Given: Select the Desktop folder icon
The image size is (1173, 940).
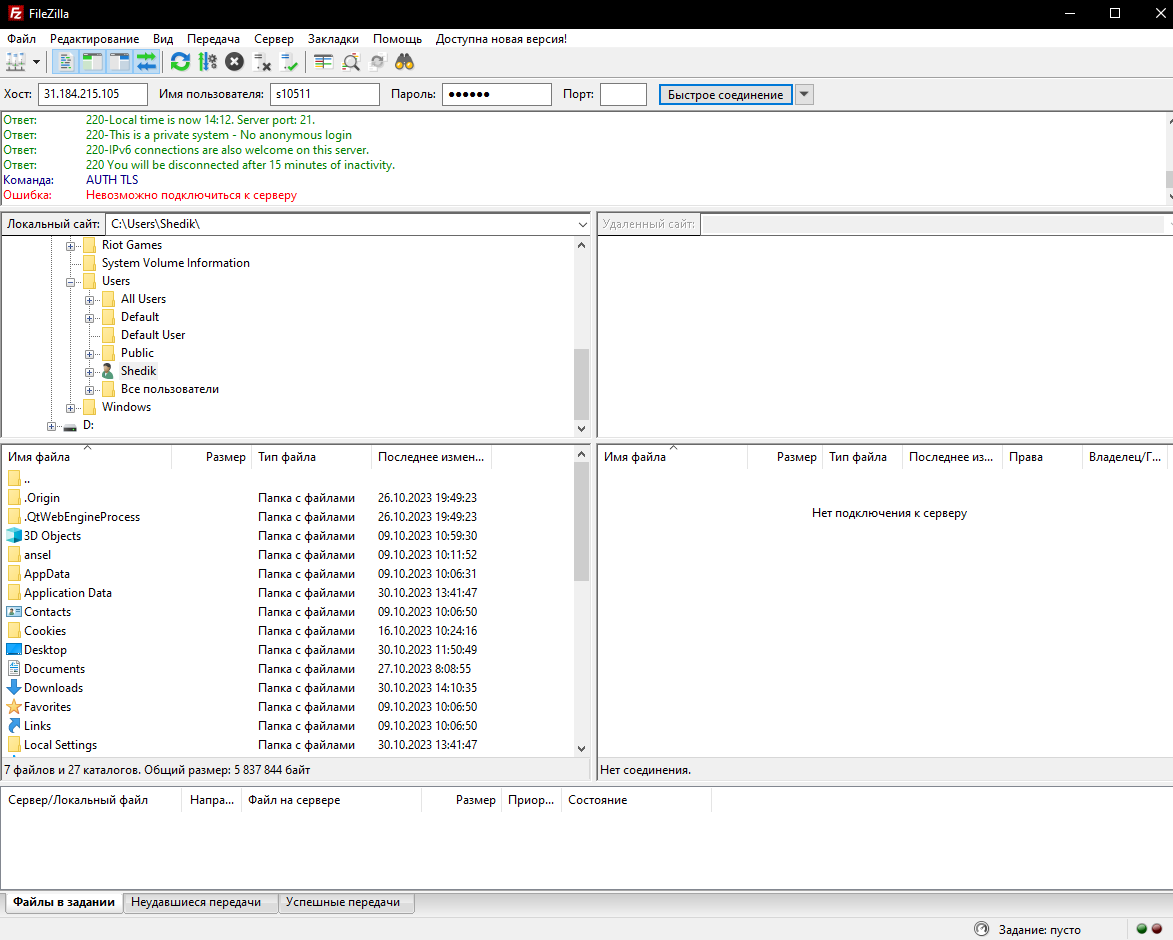Looking at the screenshot, I should 14,649.
